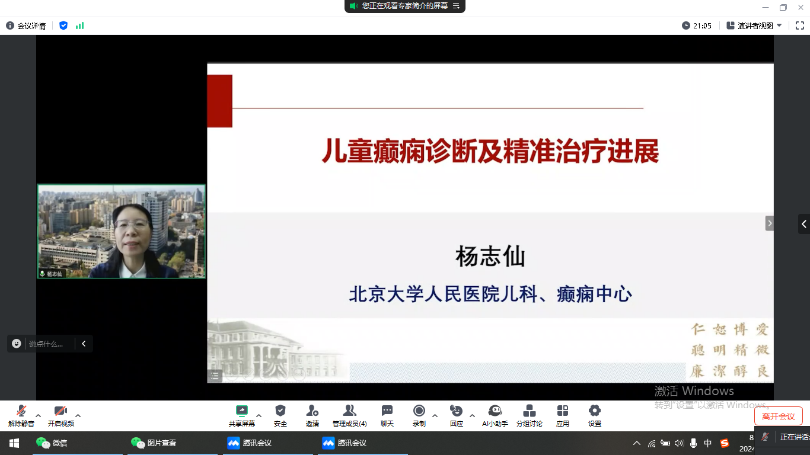Click the 正在讲话 speaking indicator mic icon
The image size is (810, 455).
(x=766, y=437)
